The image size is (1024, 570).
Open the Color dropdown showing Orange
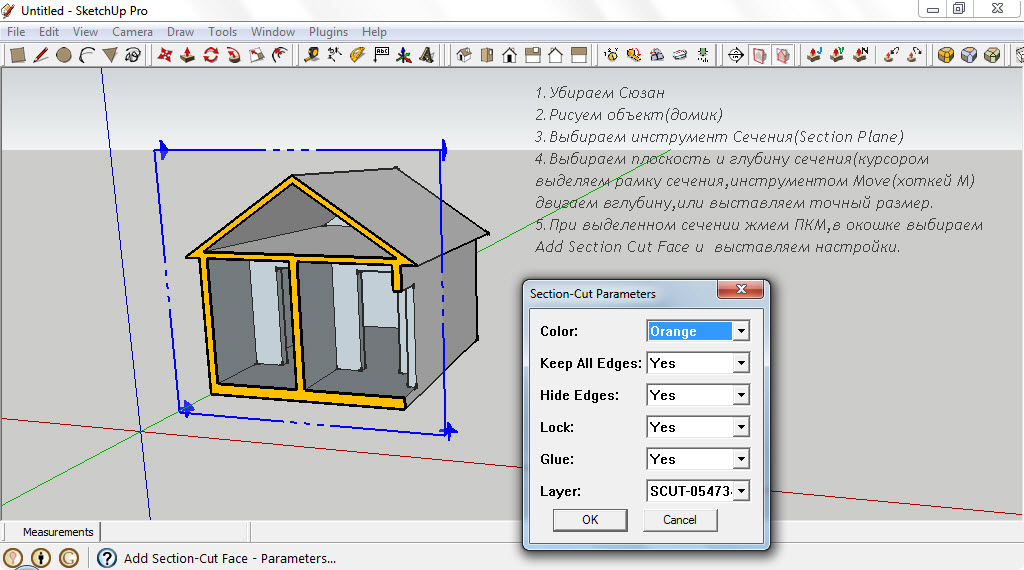(x=740, y=331)
